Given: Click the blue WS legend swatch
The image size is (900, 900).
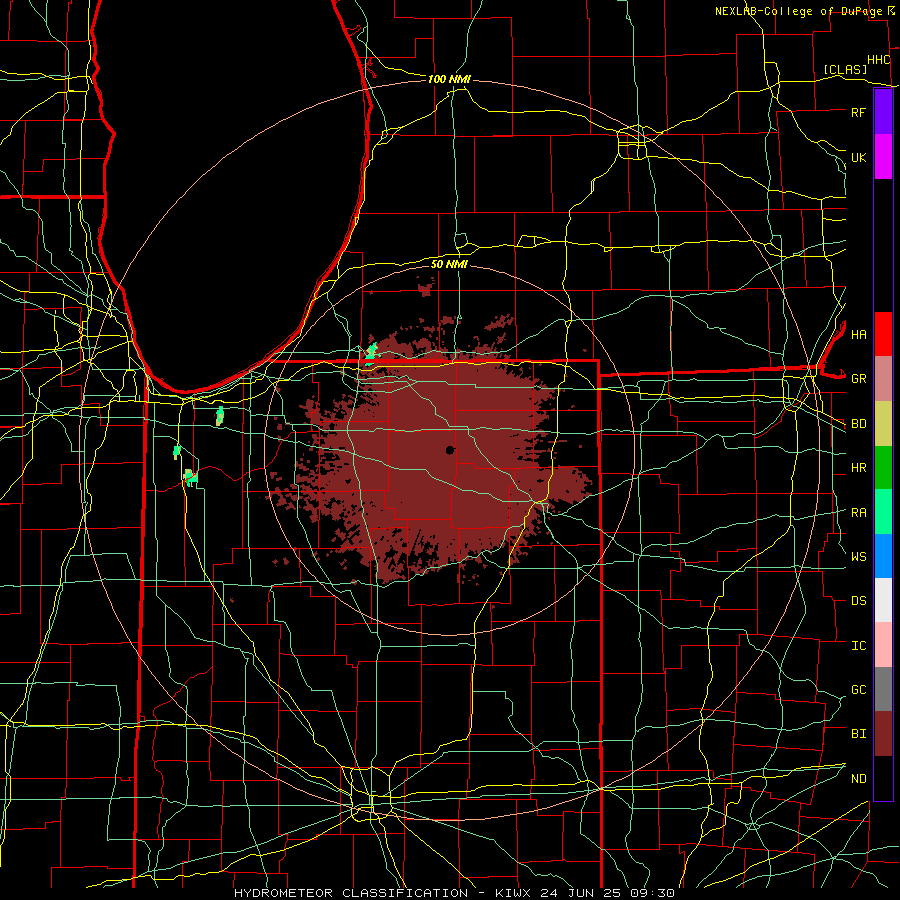Looking at the screenshot, I should click(883, 556).
